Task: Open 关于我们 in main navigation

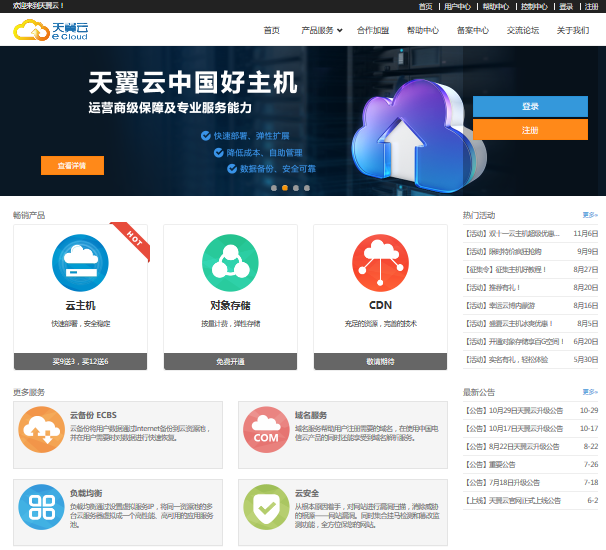Action: 573,30
